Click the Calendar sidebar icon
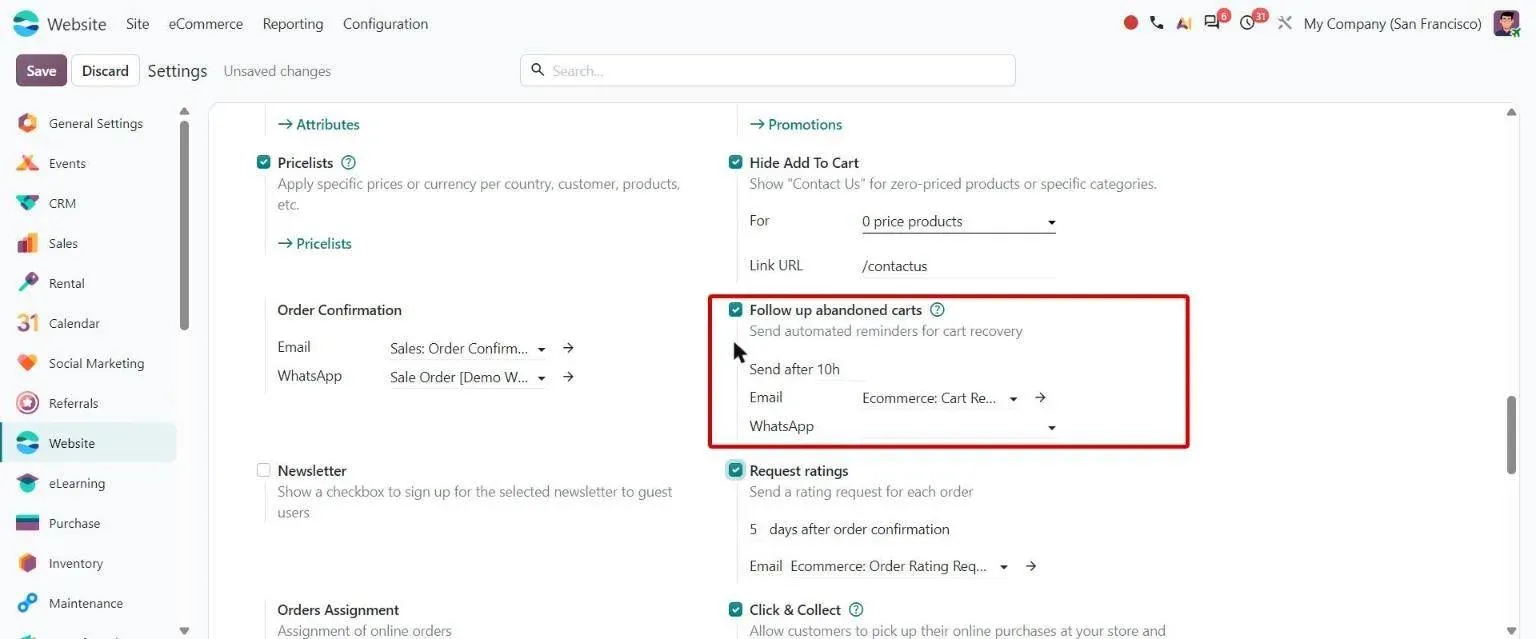The image size is (1536, 639). [28, 323]
